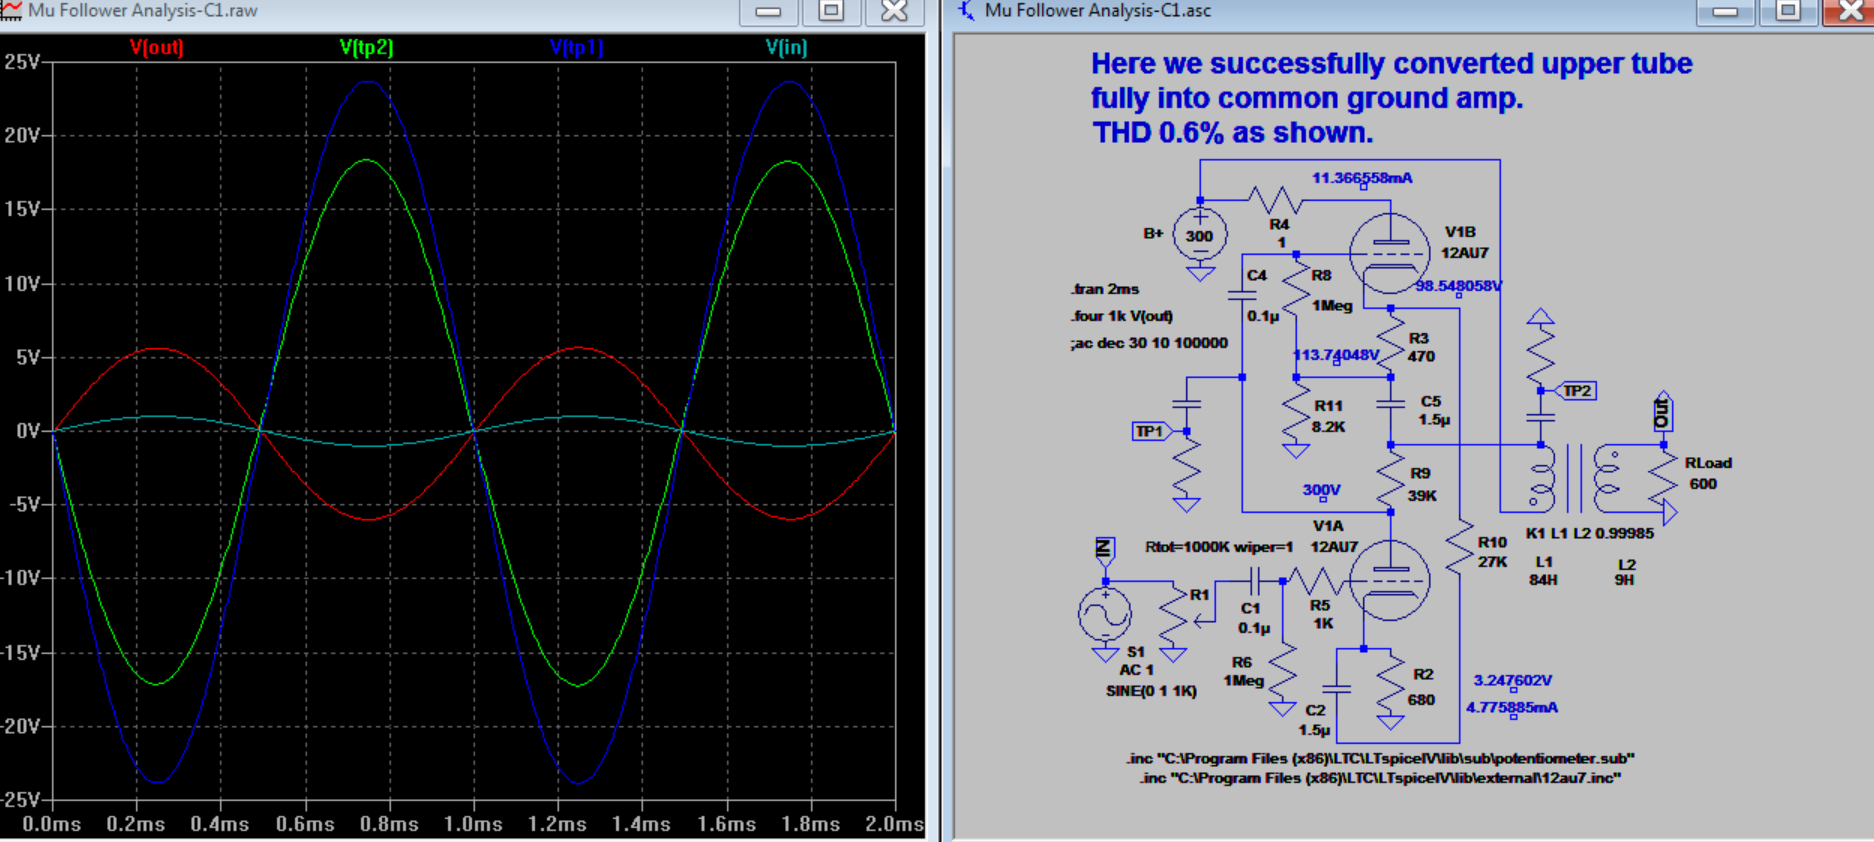The height and width of the screenshot is (842, 1874).
Task: Click the 1.0ms time axis label
Action: click(x=473, y=824)
